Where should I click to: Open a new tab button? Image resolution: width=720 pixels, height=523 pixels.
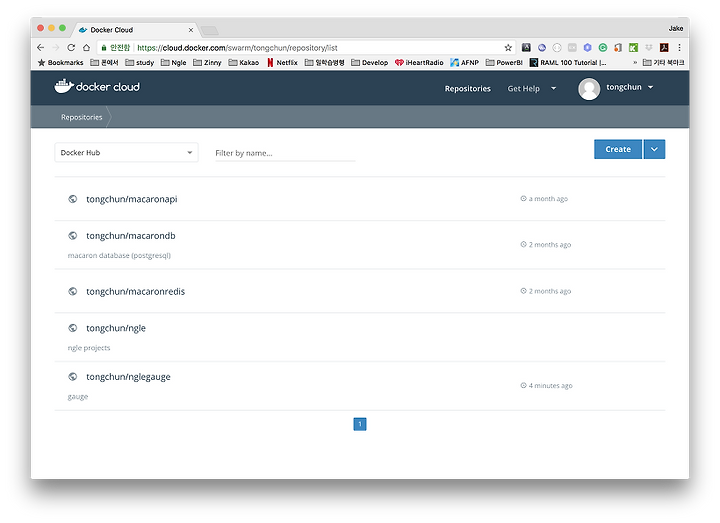point(210,31)
